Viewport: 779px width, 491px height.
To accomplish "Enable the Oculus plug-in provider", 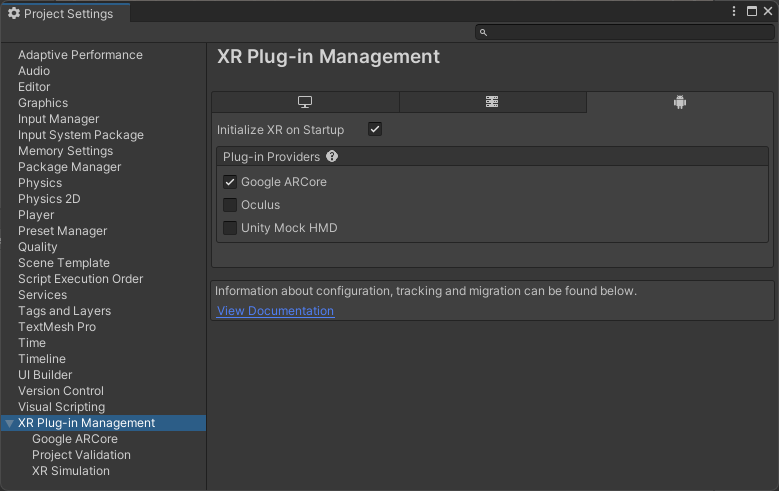I will coord(230,205).
